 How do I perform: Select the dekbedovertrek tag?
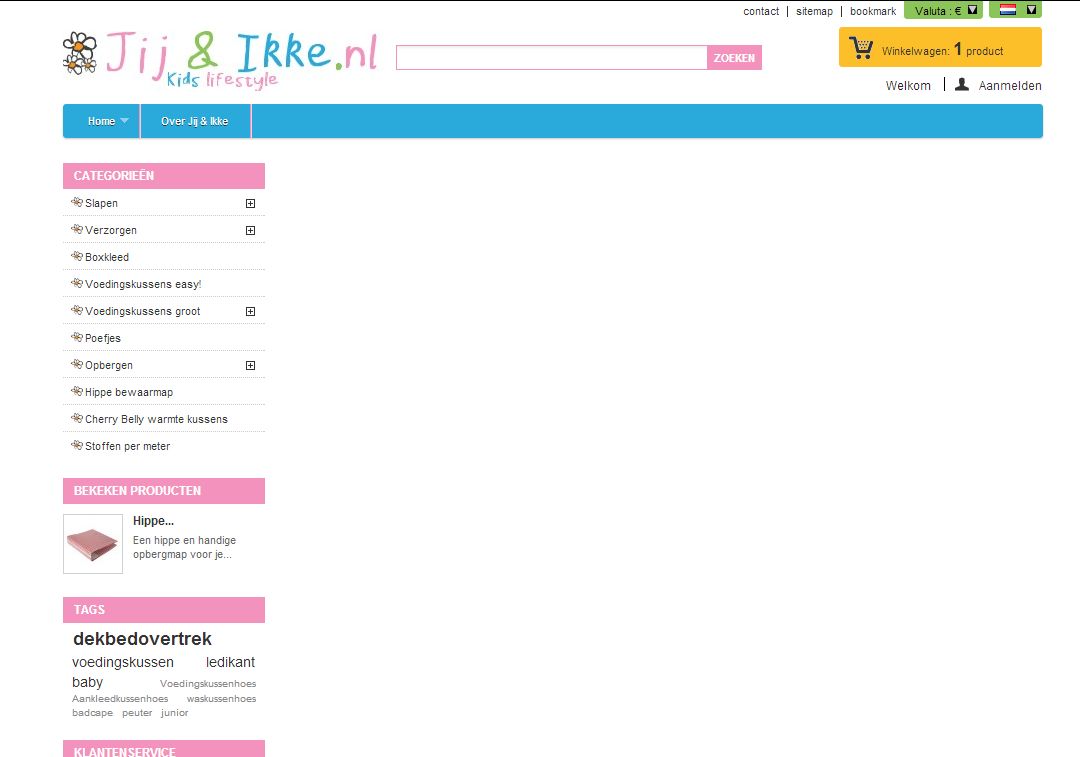coord(143,639)
